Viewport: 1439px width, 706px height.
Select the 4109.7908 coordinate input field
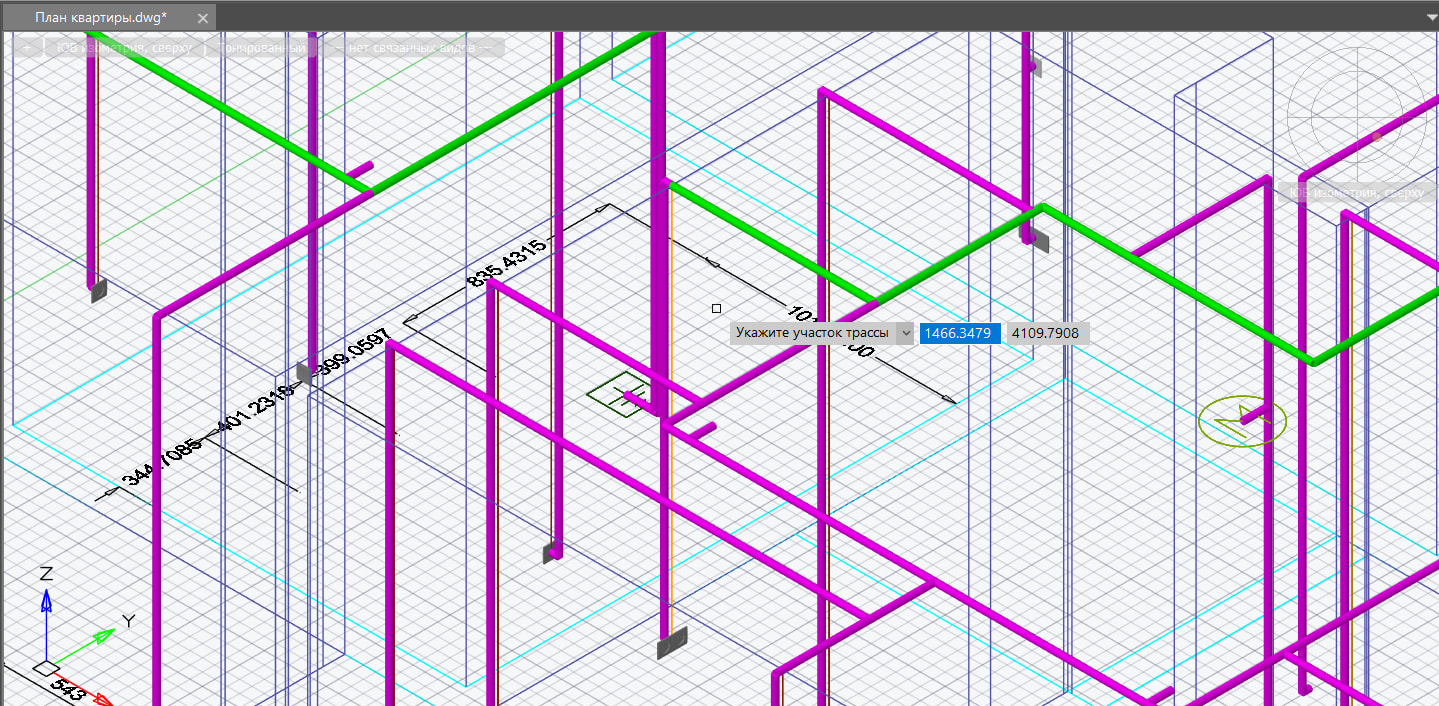coord(1046,333)
